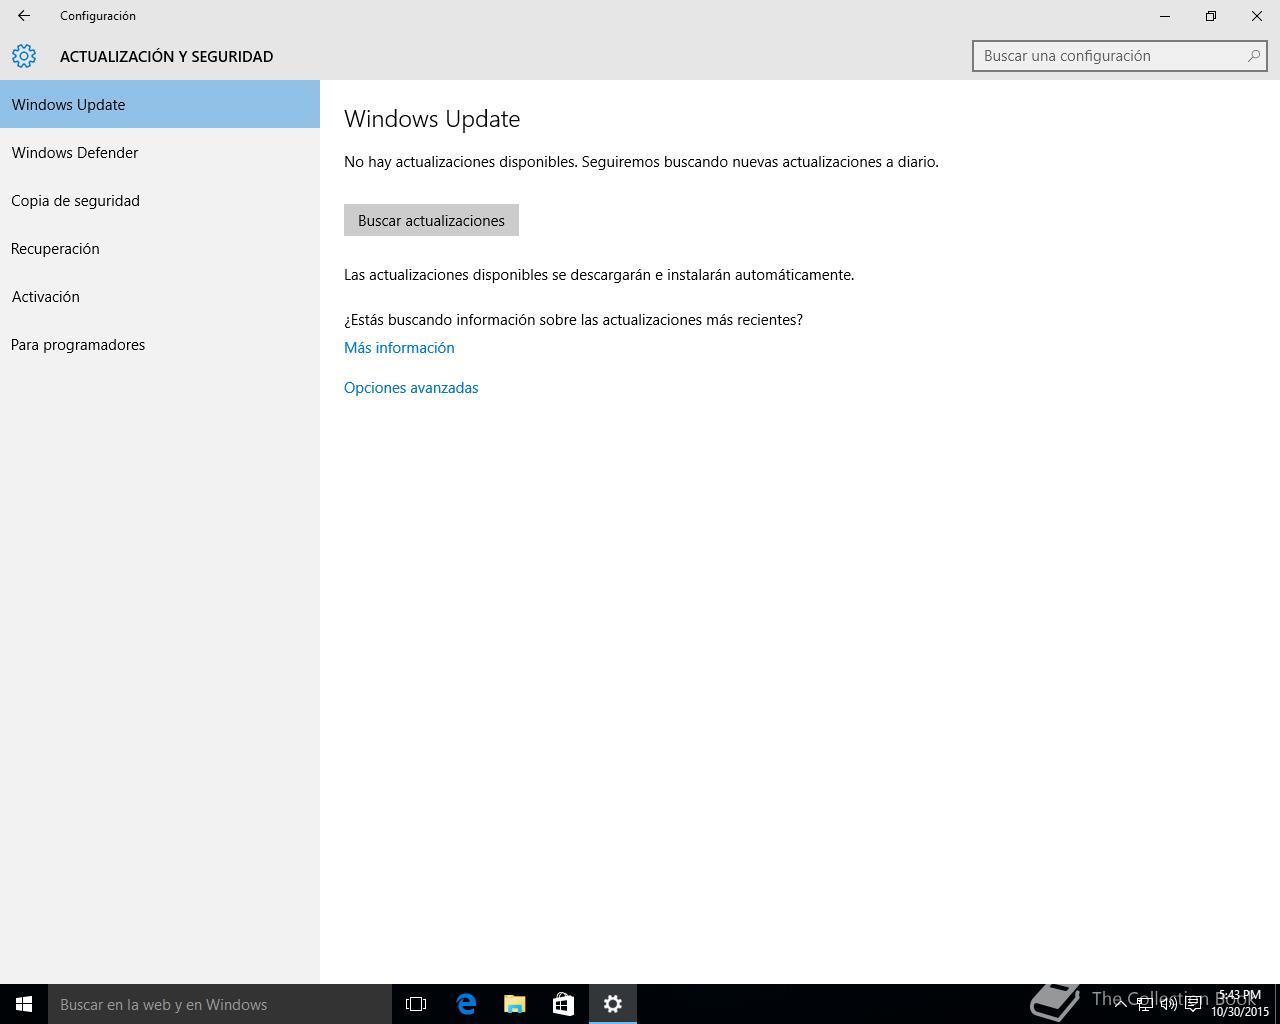This screenshot has height=1024, width=1280.
Task: Minimize the Configuración window
Action: pyautogui.click(x=1165, y=16)
